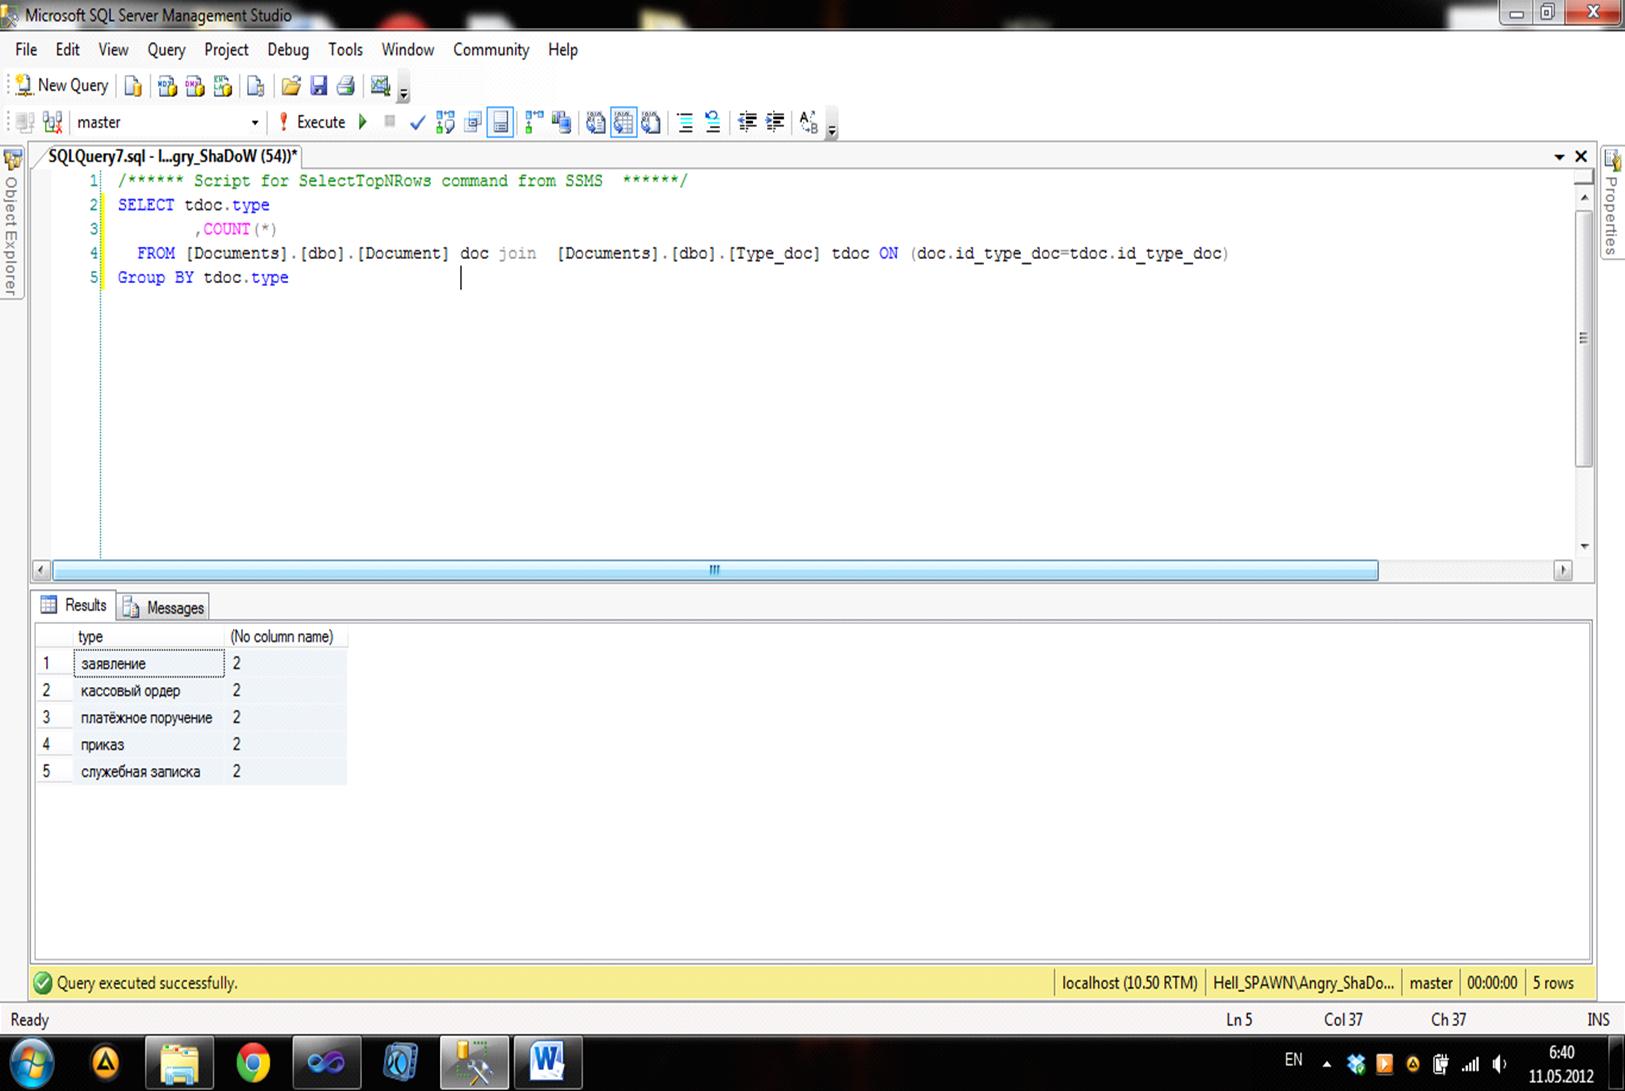Screen dimensions: 1625x1091
Task: Open the Query menu
Action: (x=166, y=49)
